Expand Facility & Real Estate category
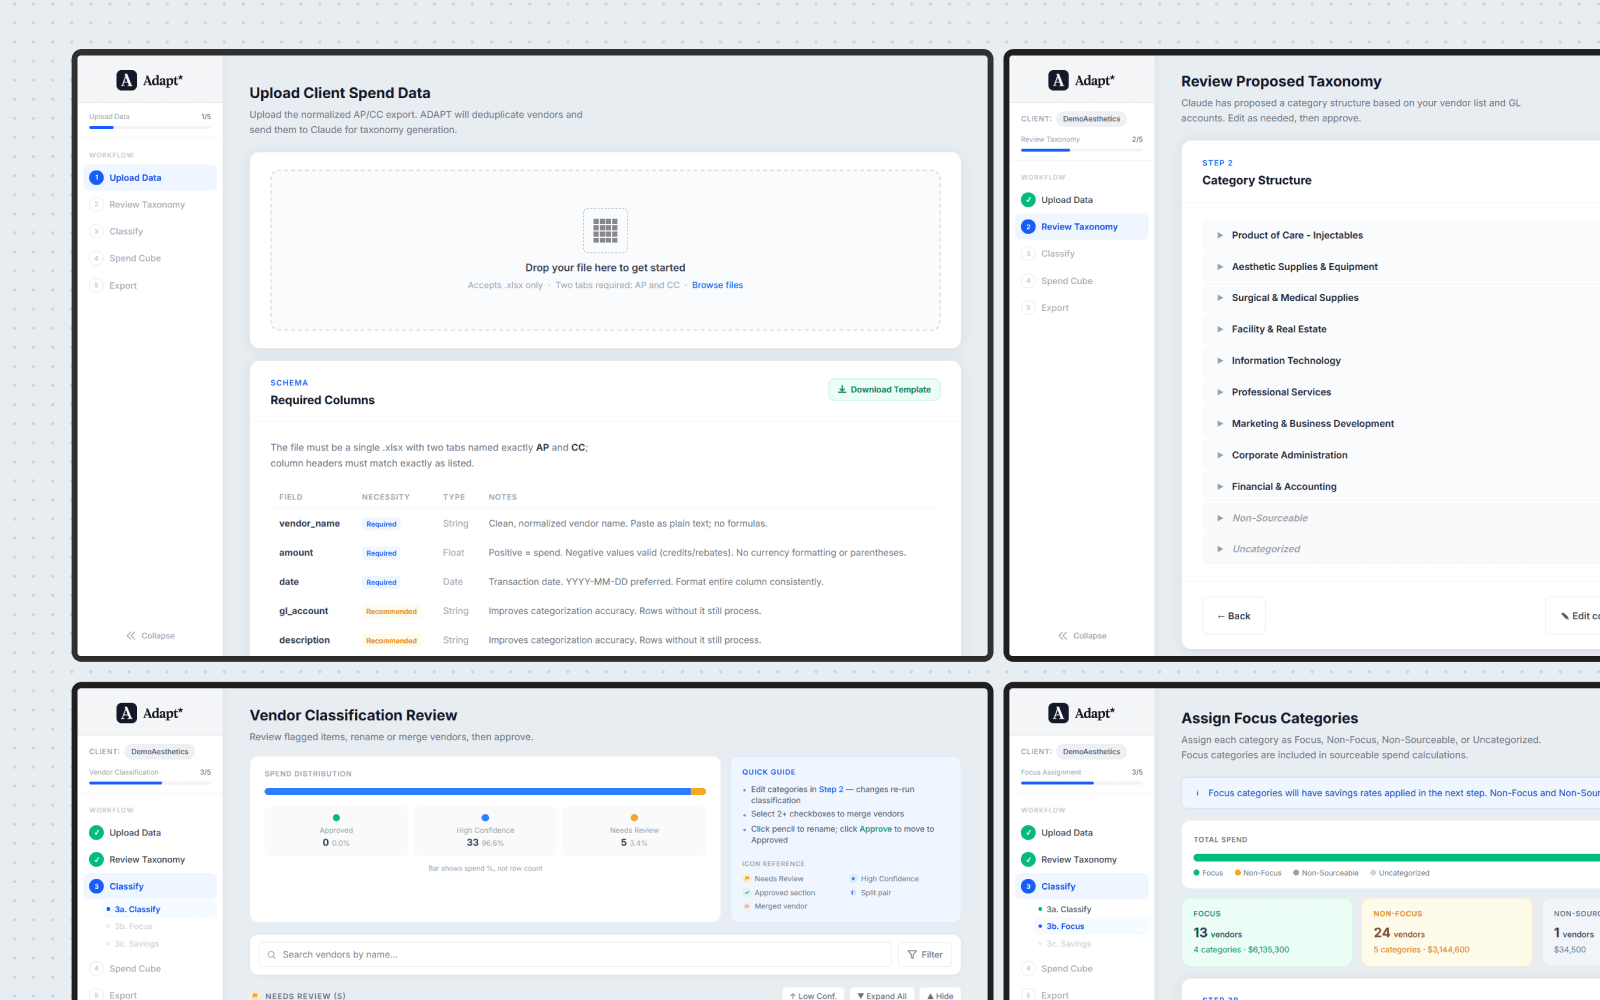 (1220, 329)
